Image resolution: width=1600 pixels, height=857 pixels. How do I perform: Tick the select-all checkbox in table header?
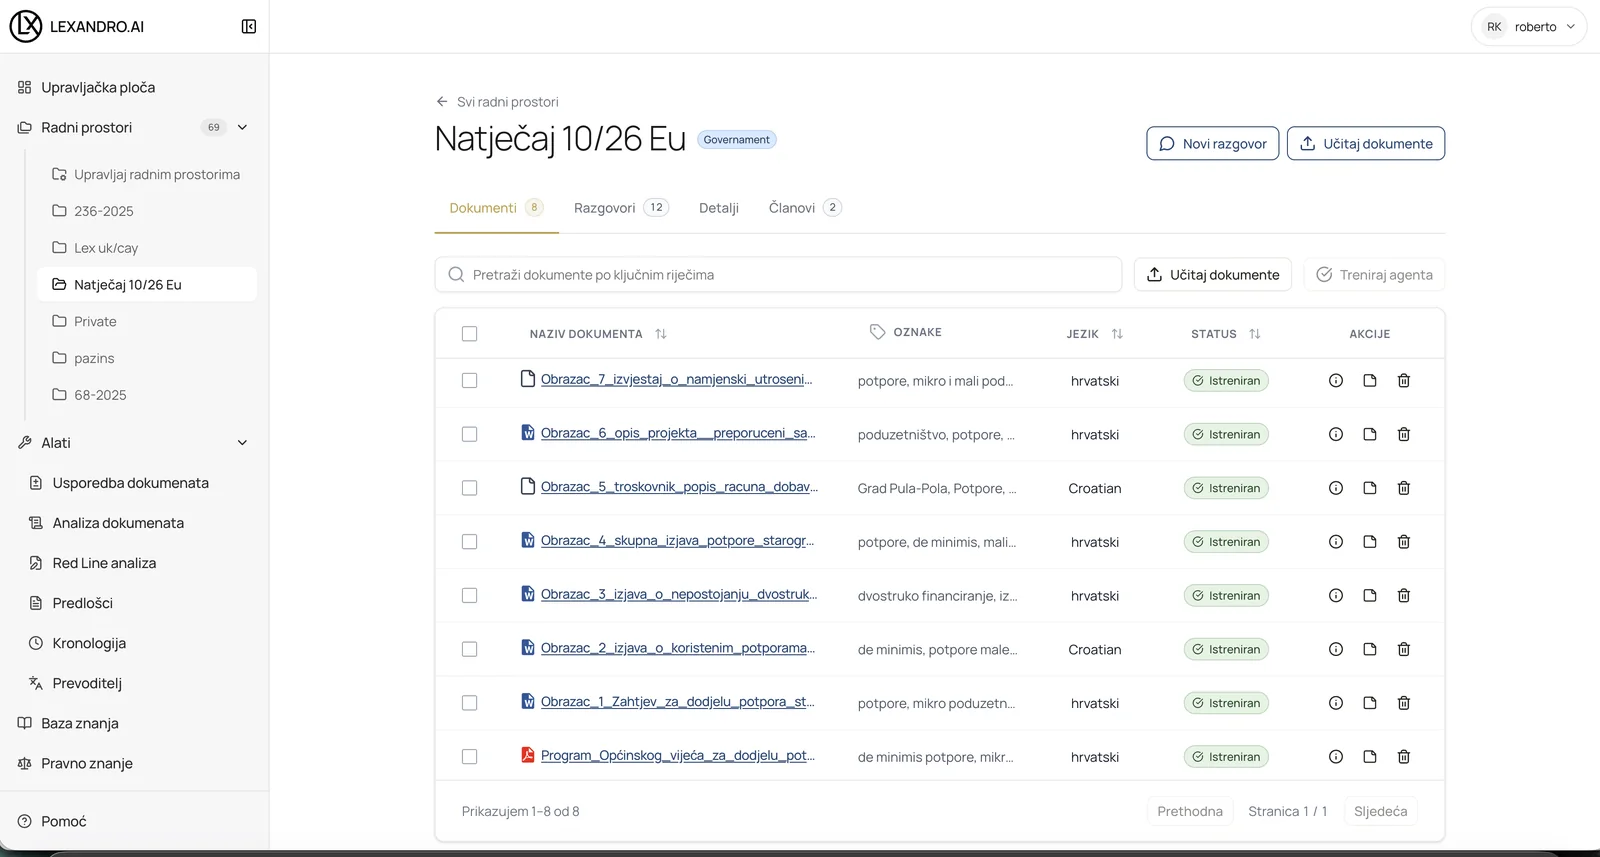click(469, 334)
